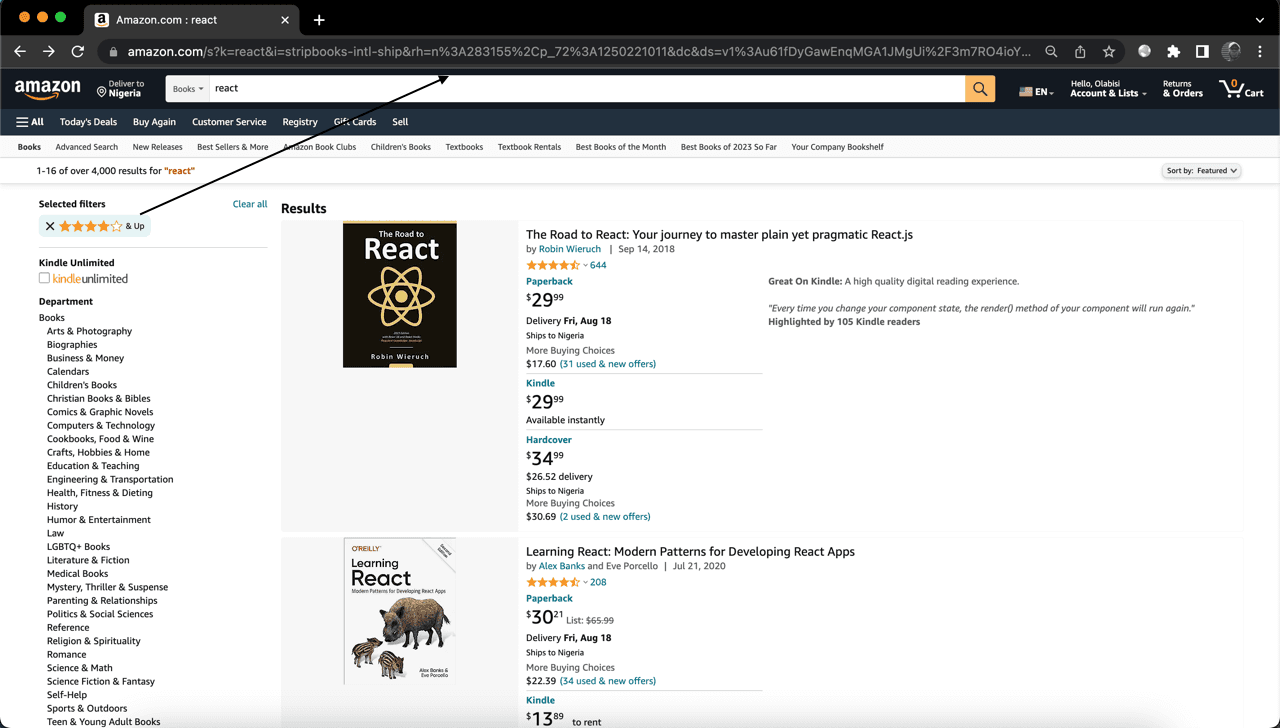Tick the Kindle Unlimited checkbox
Viewport: 1280px width, 728px height.
[44, 278]
